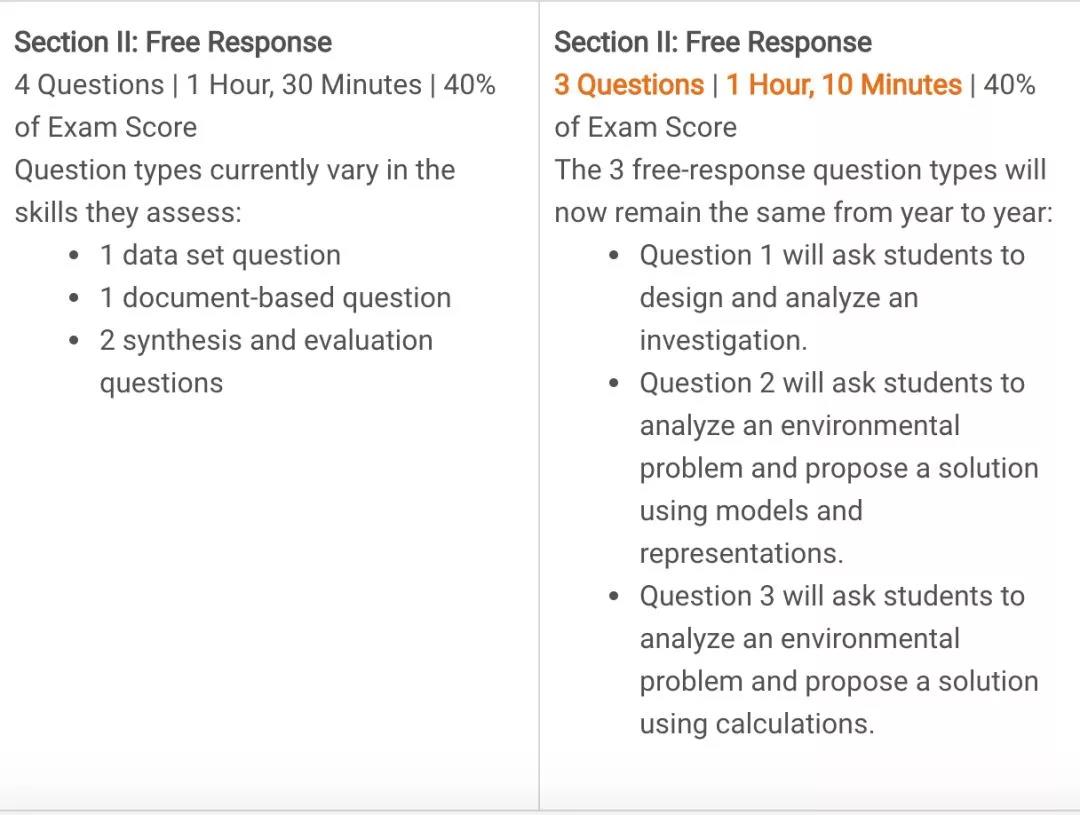
Task: Select the orange '1 Hour, 10 Minutes' text
Action: pos(844,85)
